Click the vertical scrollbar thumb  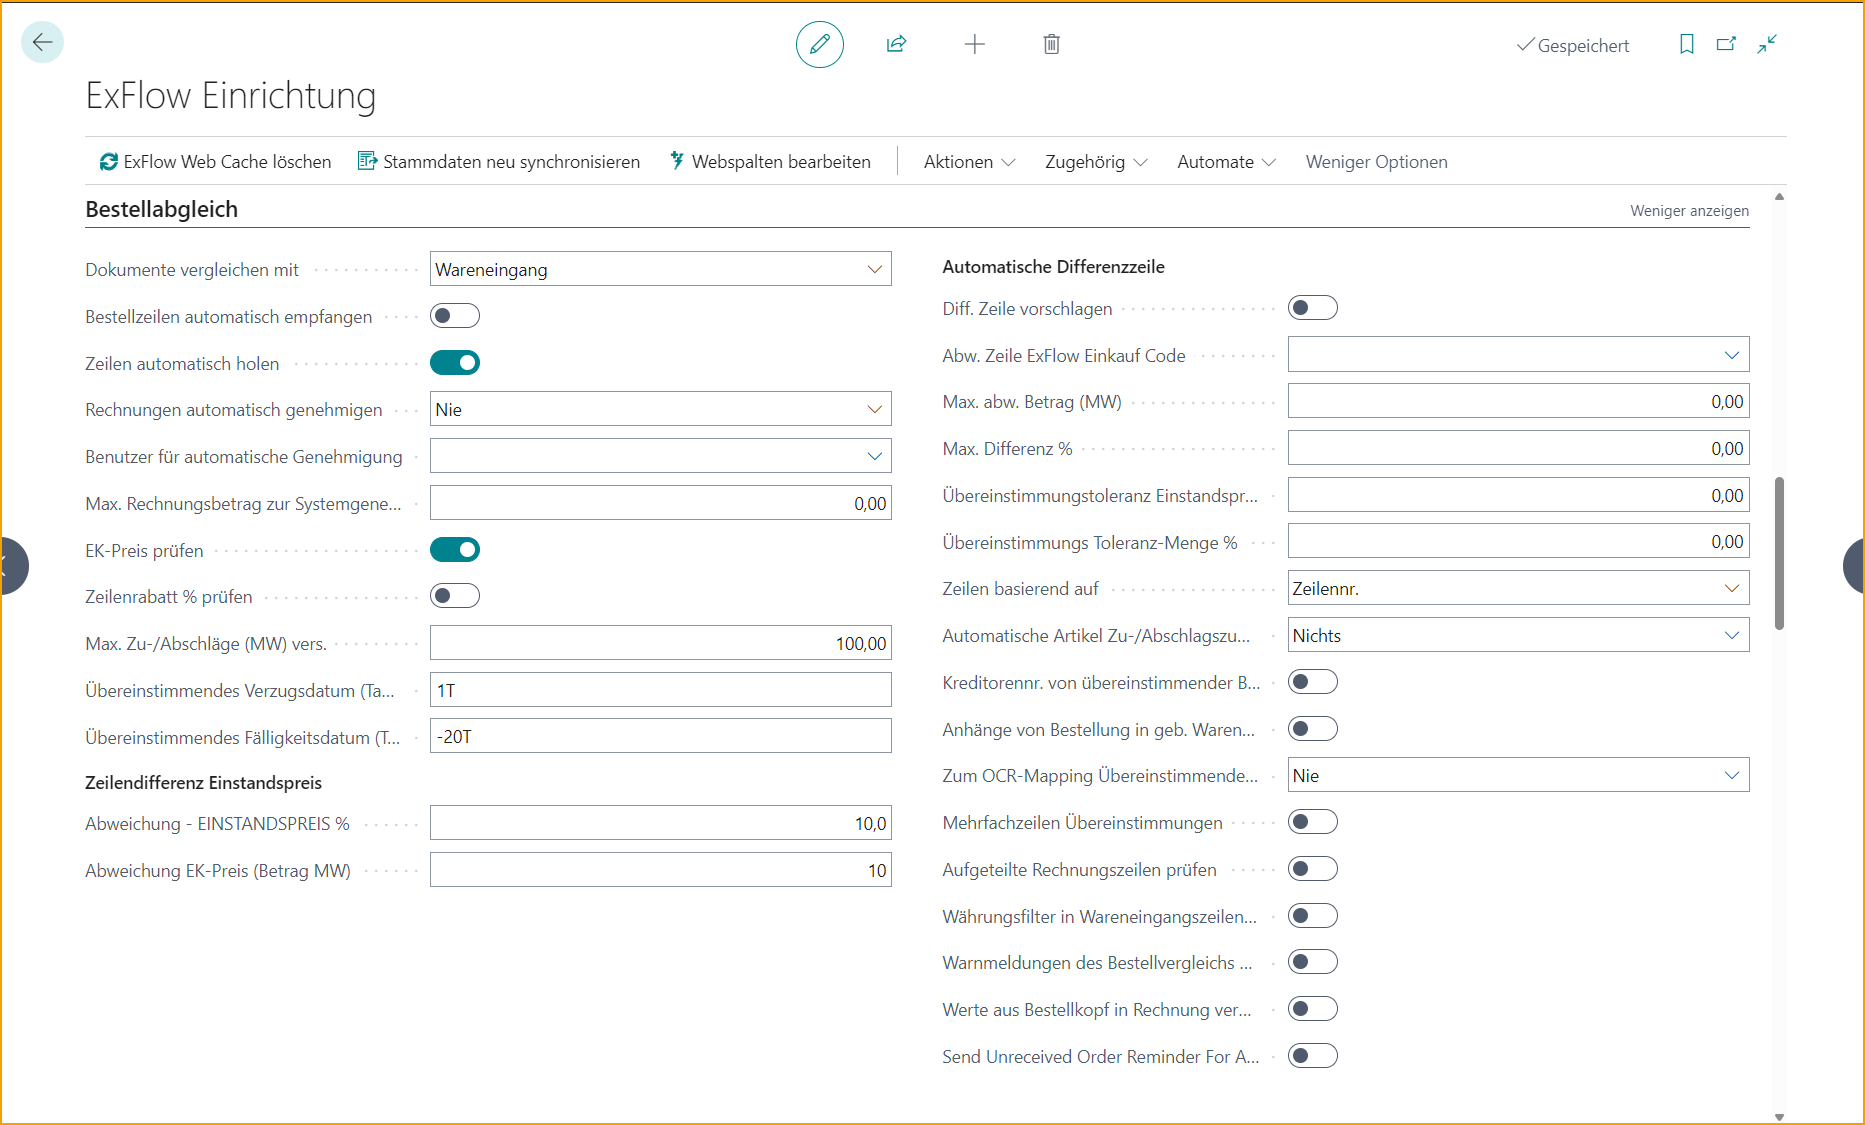[x=1779, y=553]
